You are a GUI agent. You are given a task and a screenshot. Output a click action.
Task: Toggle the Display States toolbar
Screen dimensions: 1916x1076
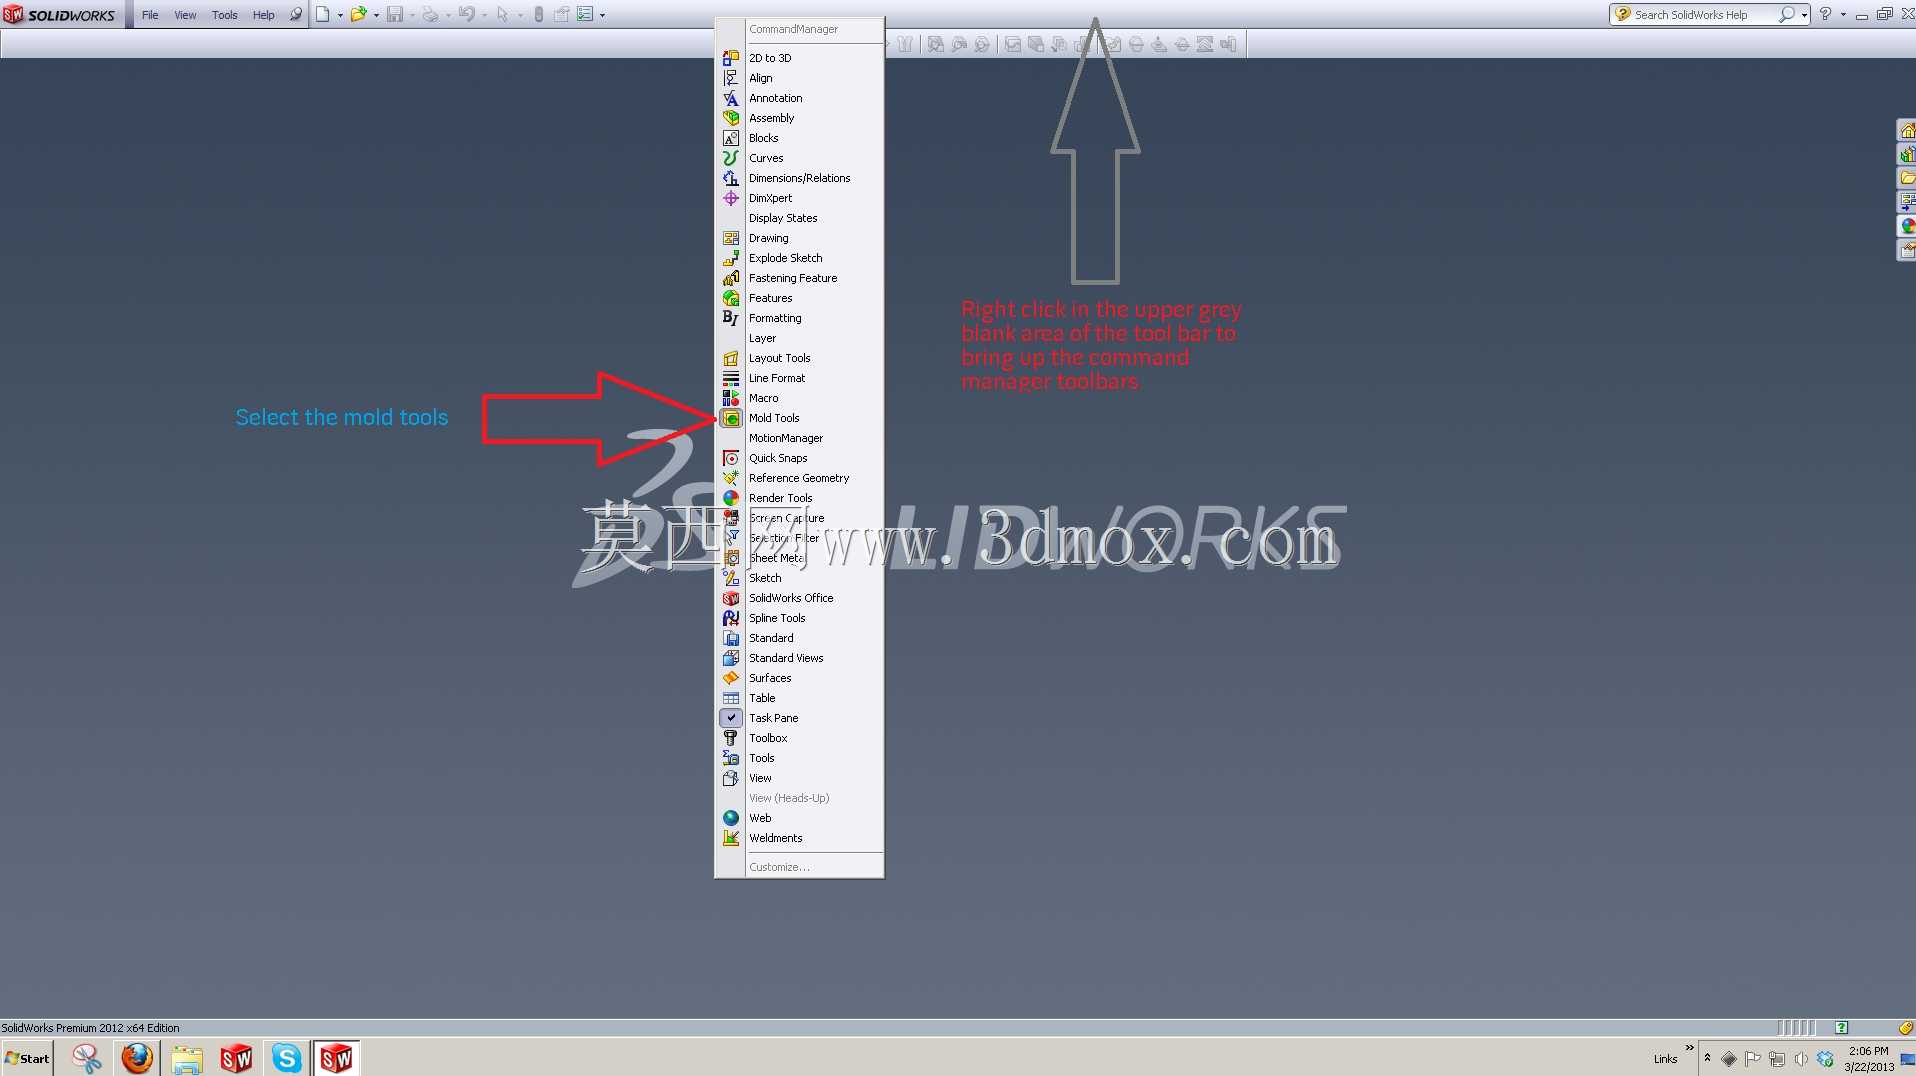coord(799,218)
